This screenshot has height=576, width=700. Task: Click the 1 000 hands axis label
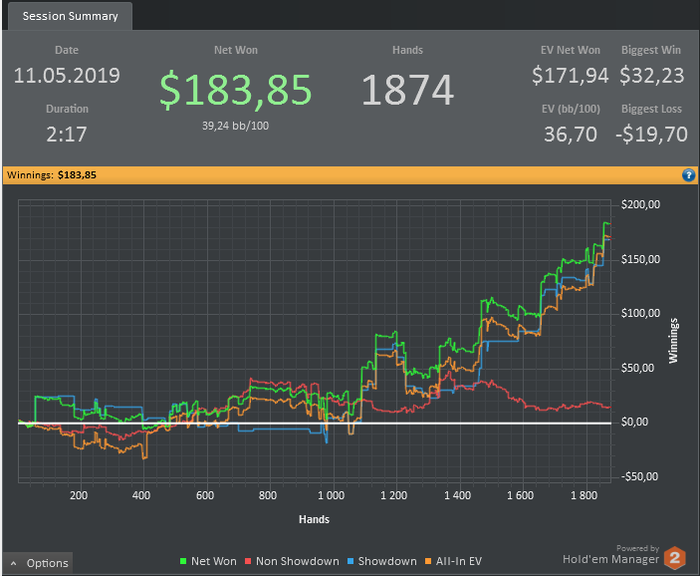point(331,495)
